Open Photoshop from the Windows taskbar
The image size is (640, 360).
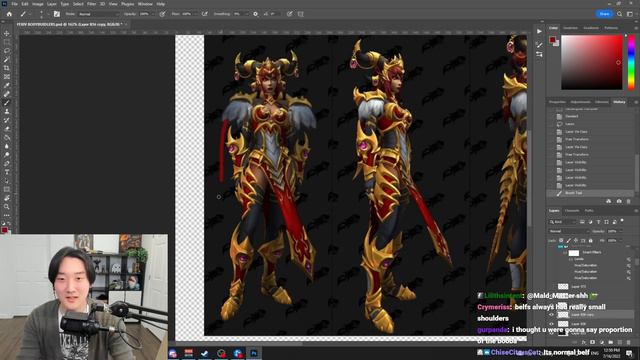pos(254,353)
